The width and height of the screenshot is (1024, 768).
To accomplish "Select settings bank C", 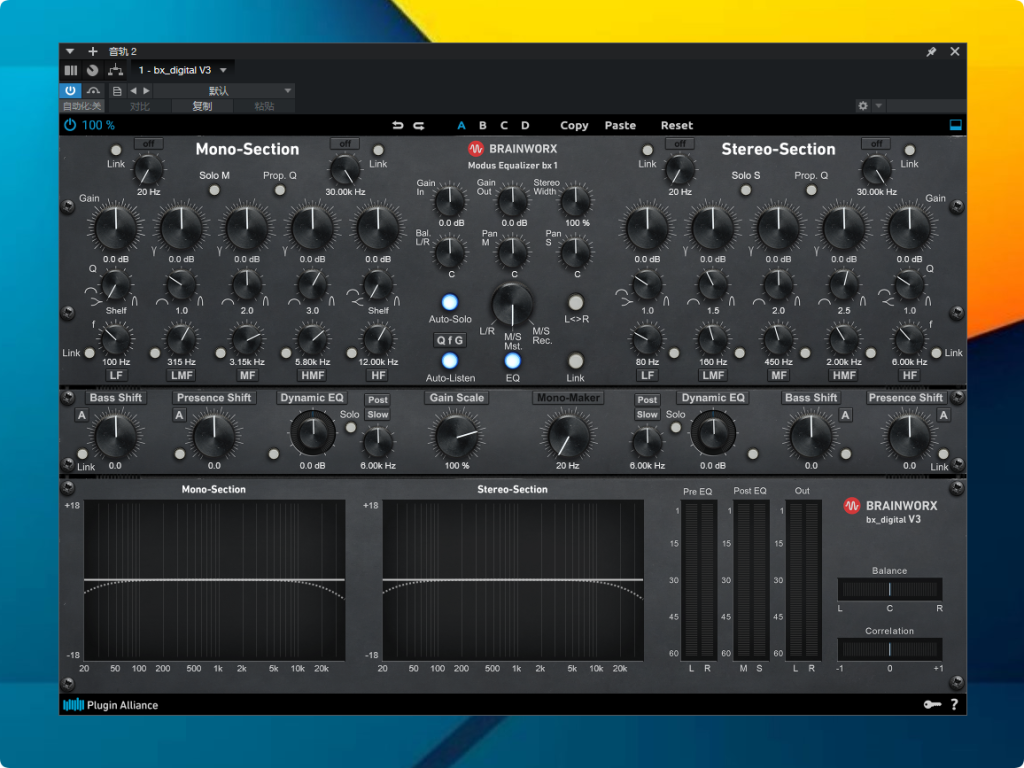I will click(504, 125).
